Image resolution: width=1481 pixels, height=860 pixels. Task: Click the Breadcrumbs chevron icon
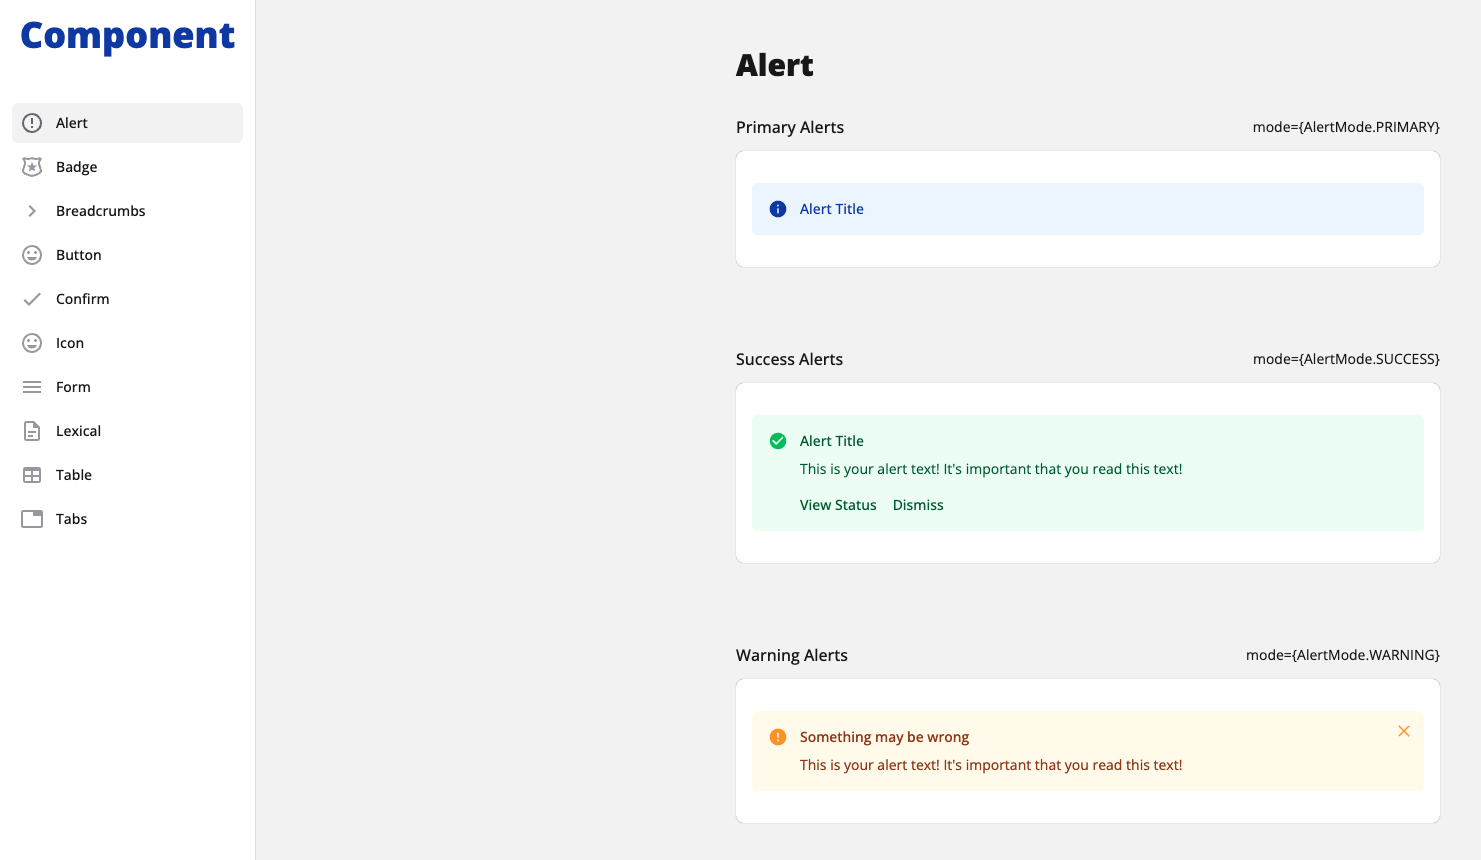pos(32,211)
